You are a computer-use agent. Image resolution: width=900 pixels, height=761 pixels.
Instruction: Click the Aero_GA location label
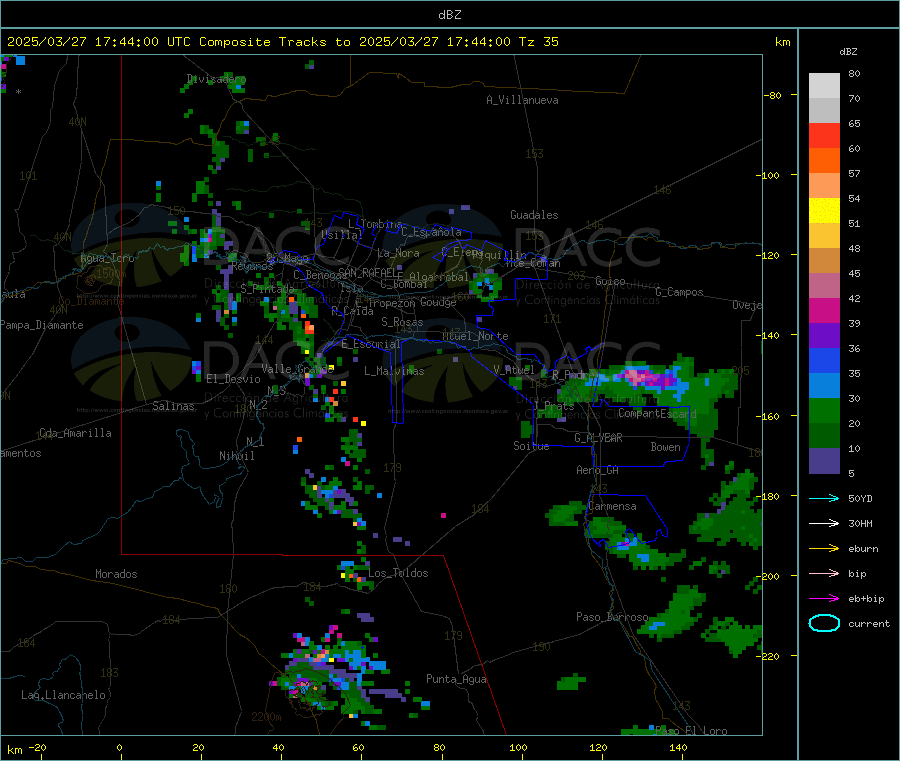click(x=598, y=470)
